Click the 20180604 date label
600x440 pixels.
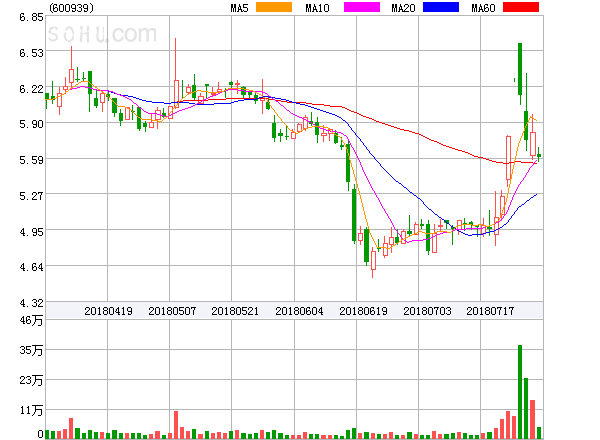(x=299, y=311)
